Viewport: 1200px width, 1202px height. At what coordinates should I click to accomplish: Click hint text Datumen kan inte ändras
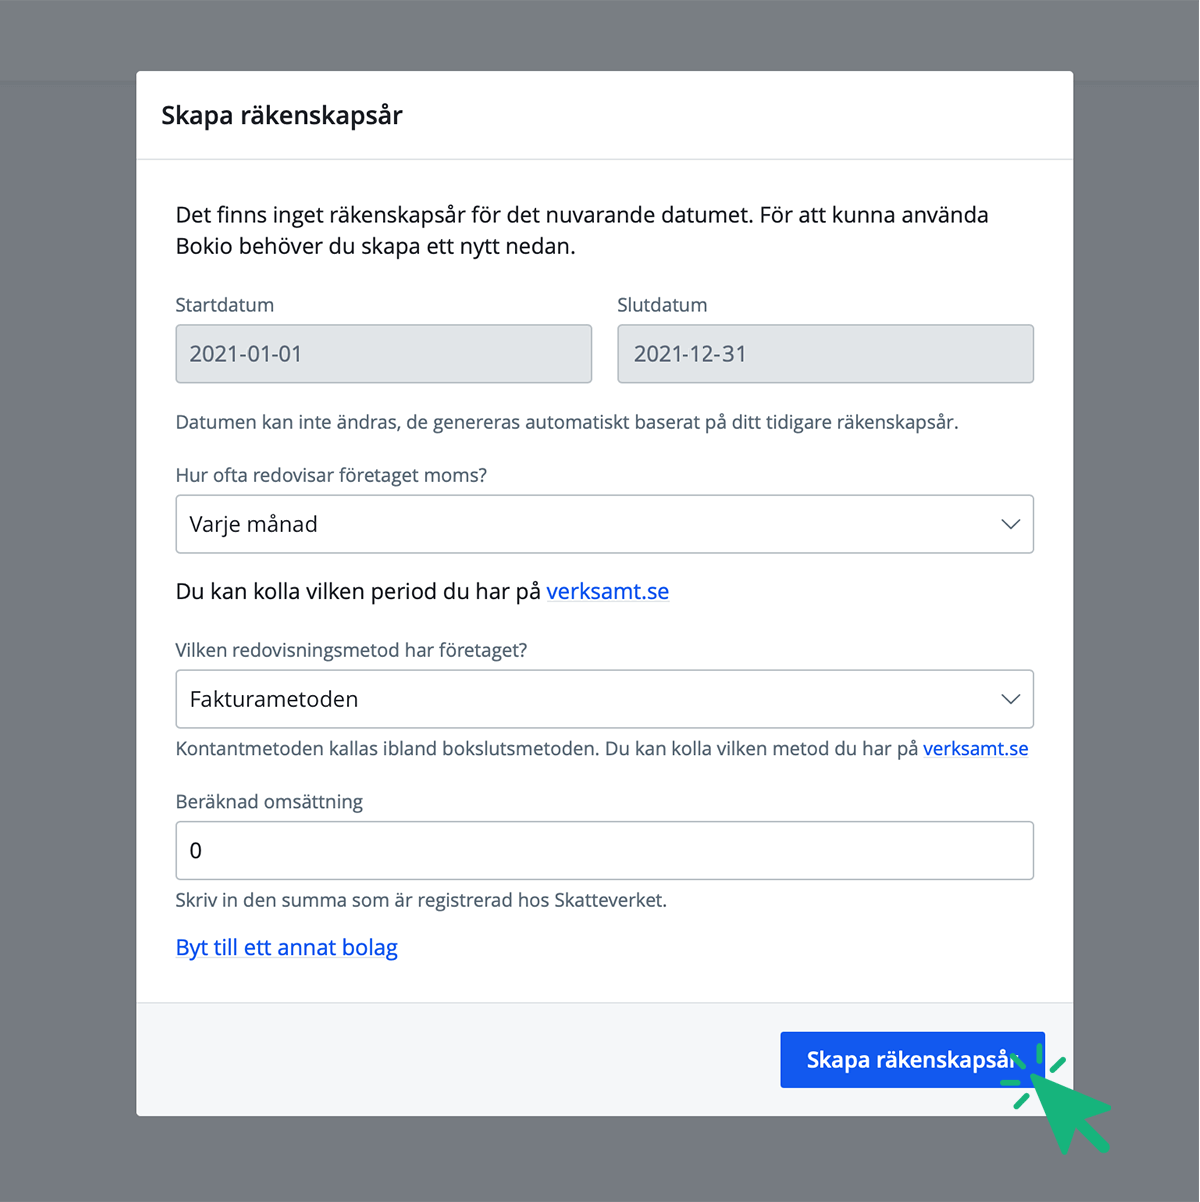click(x=566, y=422)
